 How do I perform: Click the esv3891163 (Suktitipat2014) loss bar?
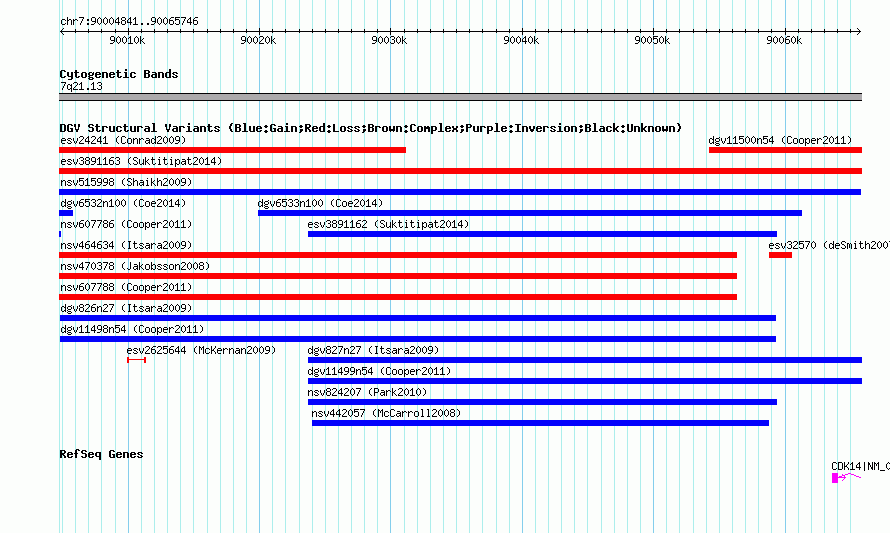click(460, 171)
